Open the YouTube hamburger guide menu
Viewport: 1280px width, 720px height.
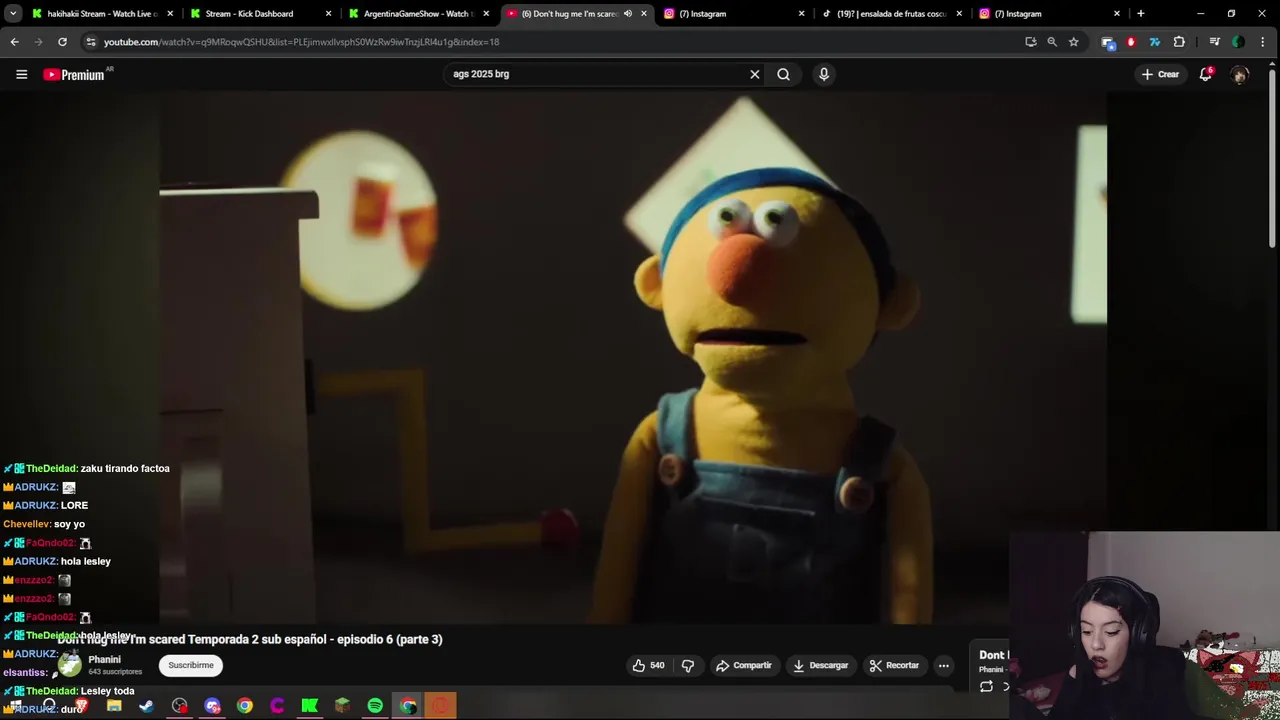21,74
